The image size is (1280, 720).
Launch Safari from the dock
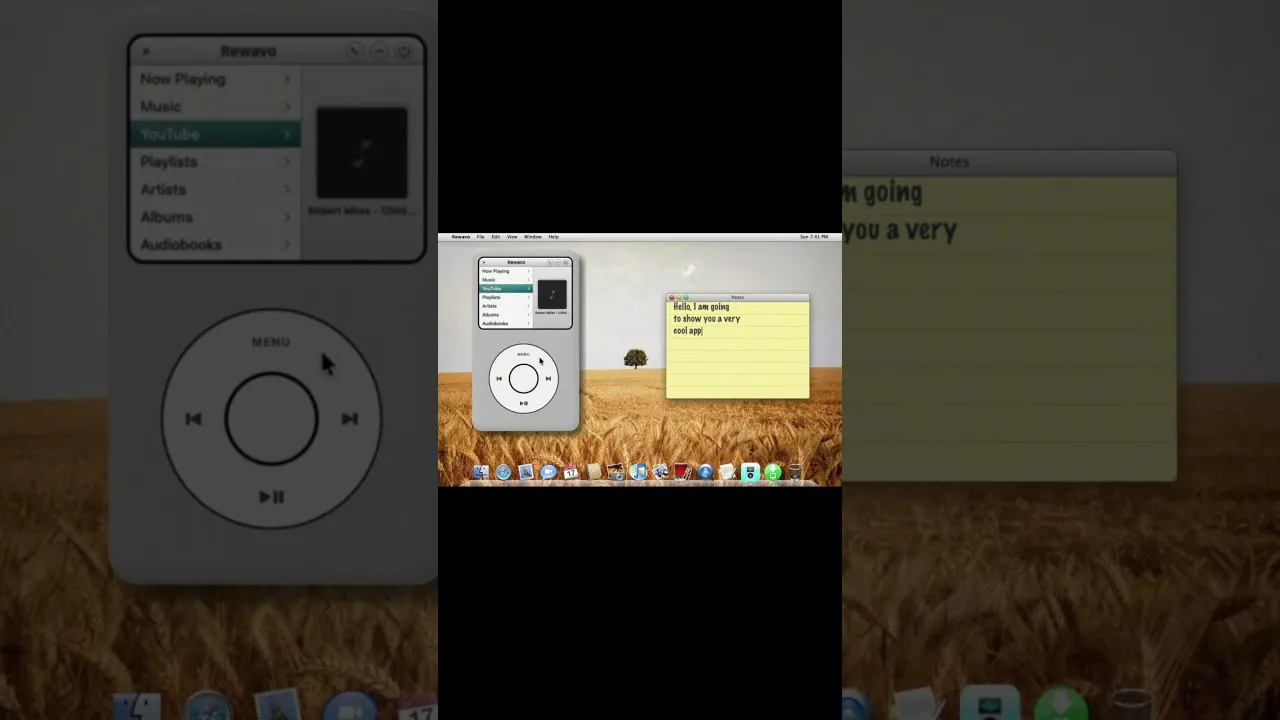click(504, 472)
